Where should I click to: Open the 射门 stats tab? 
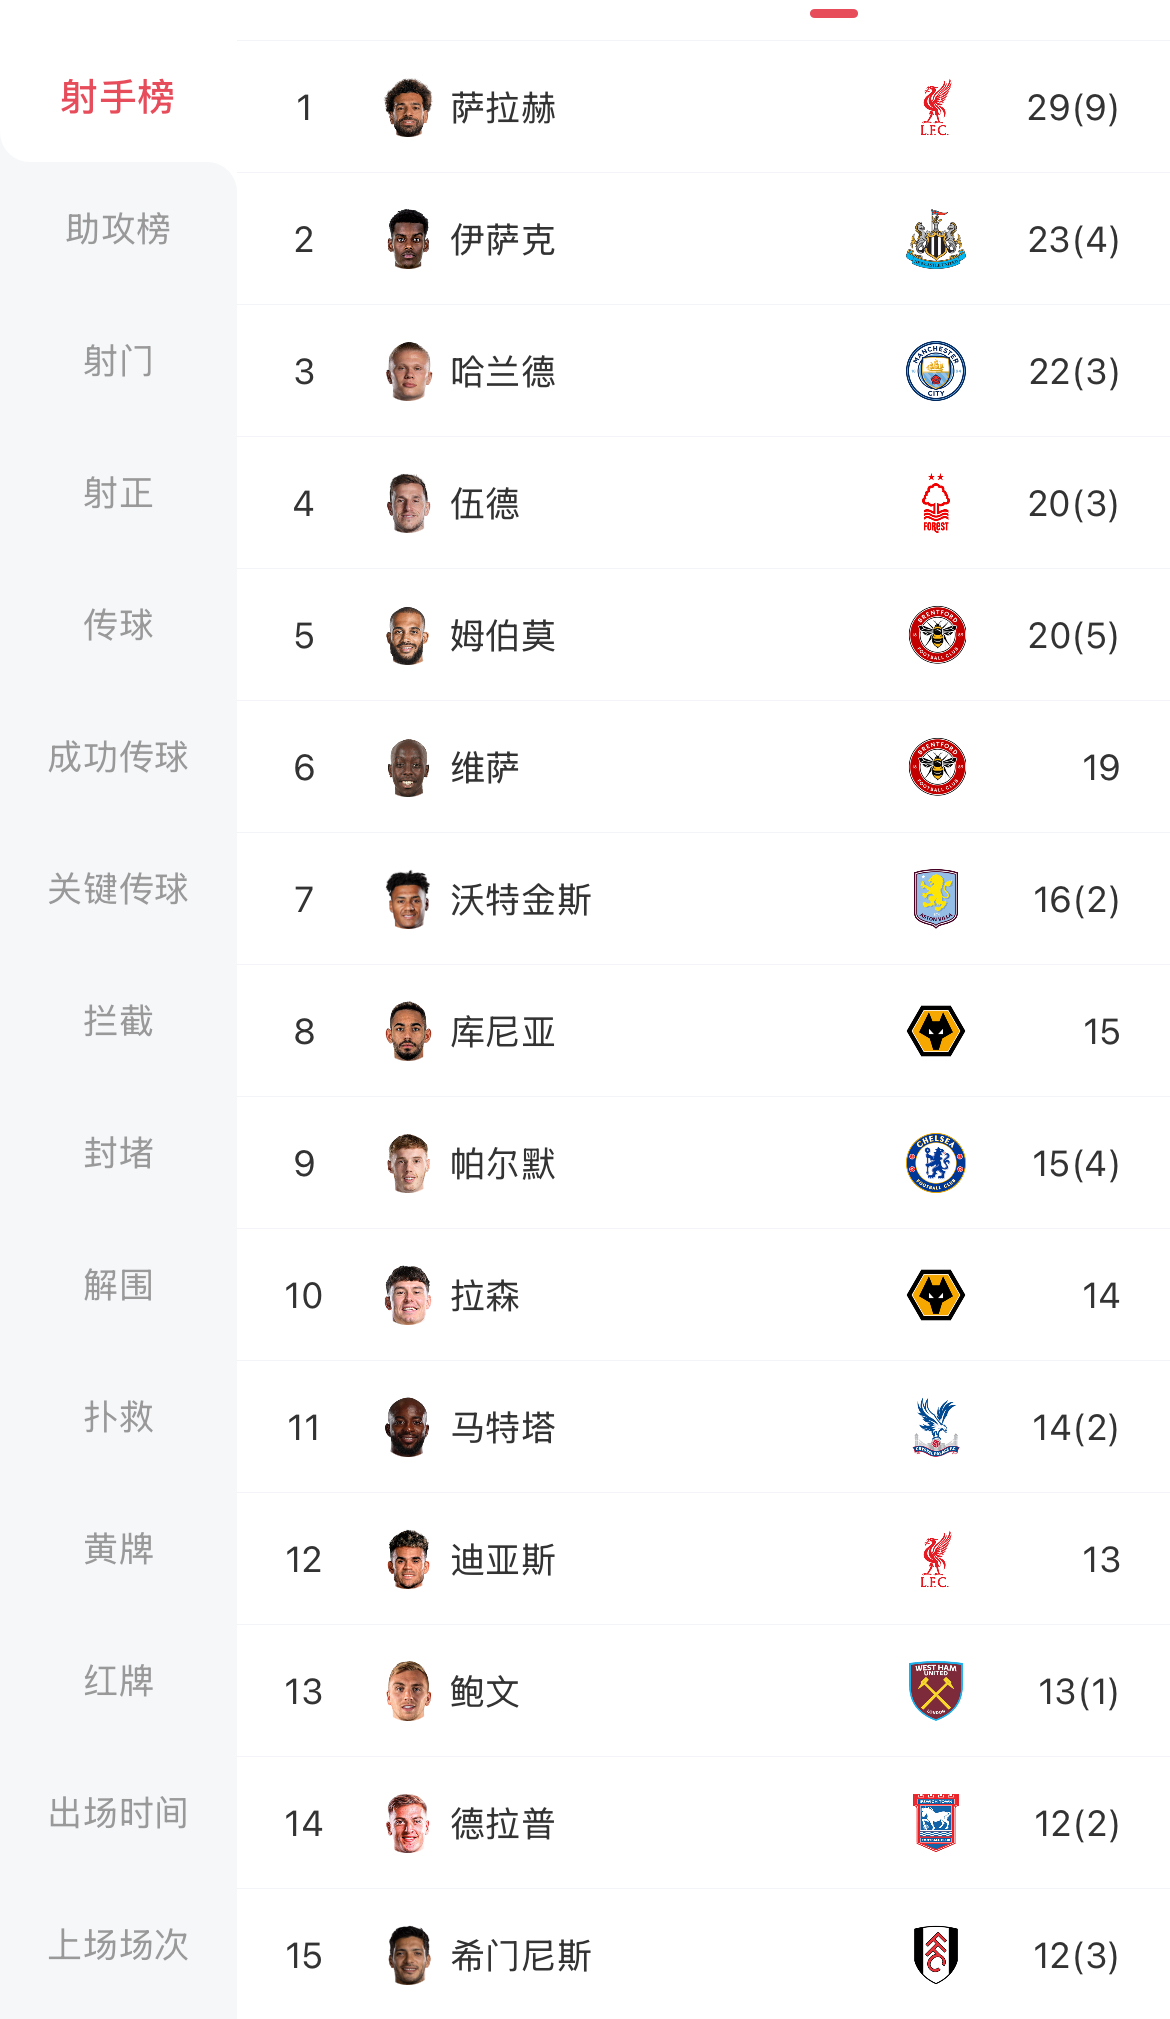pyautogui.click(x=118, y=361)
